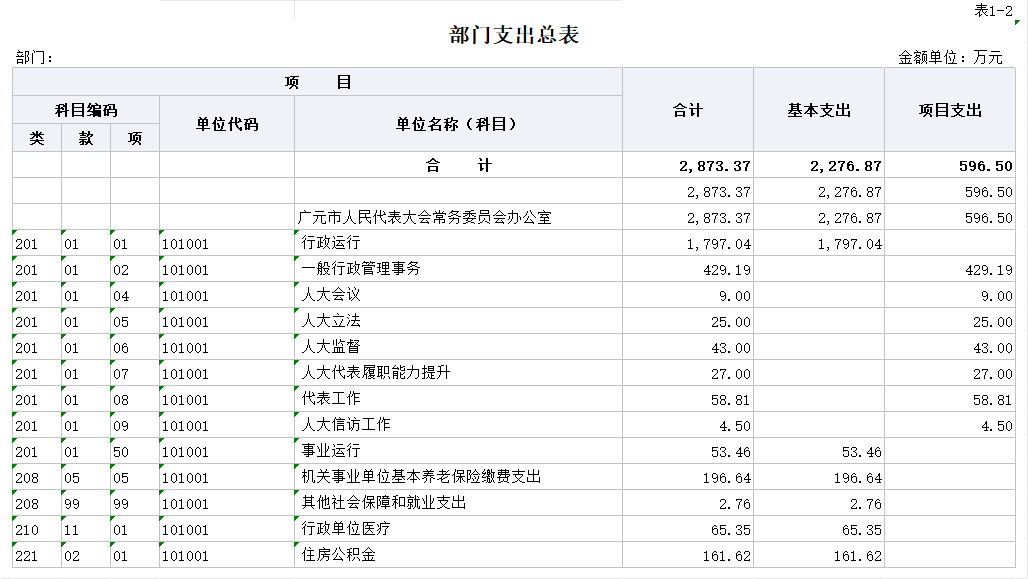1028x579 pixels.
Task: Click the 广元市人民代表大会常务委员会办公室 cell
Action: click(425, 217)
